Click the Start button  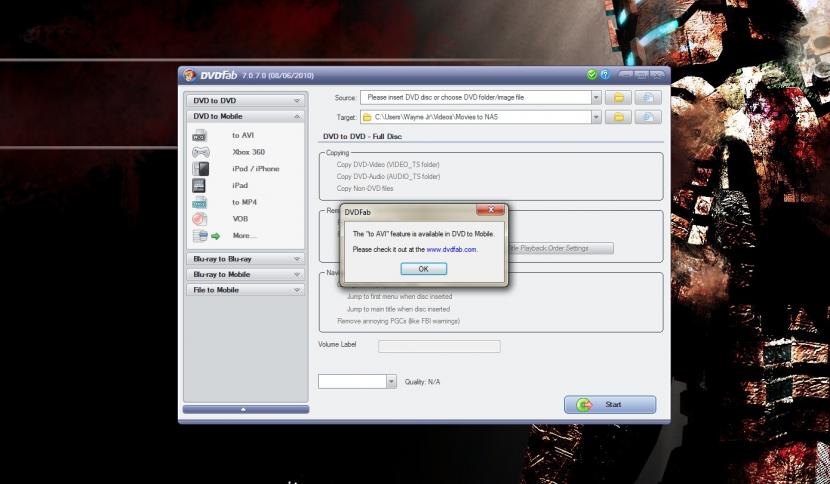click(x=610, y=405)
